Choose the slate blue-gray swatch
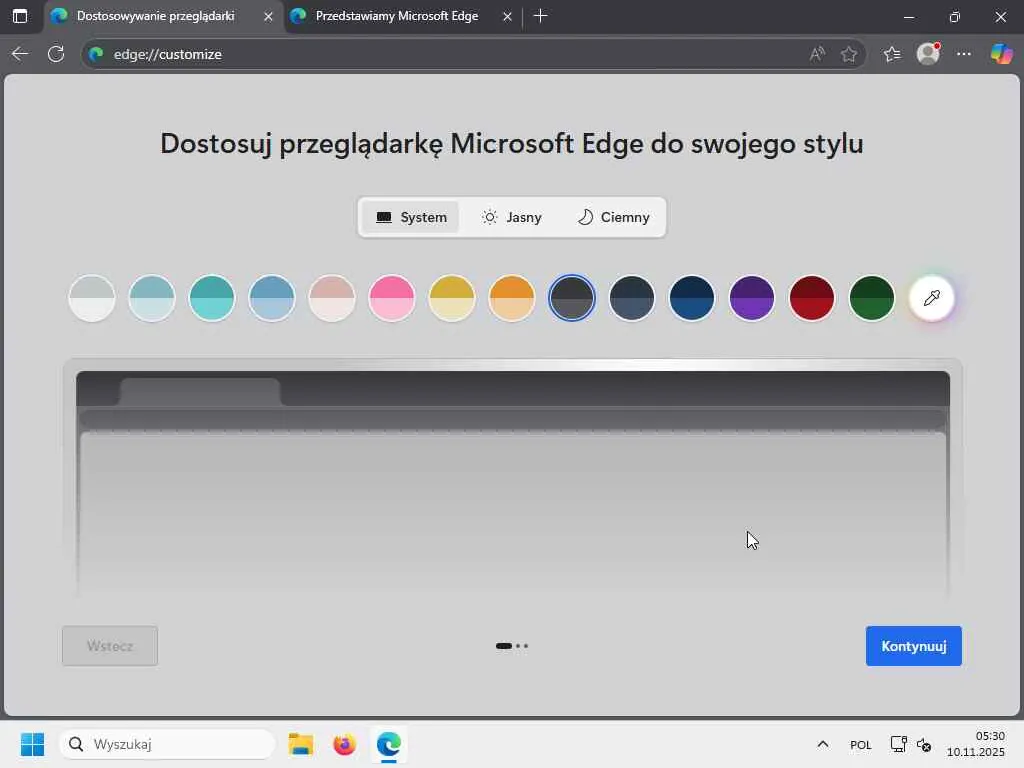 point(632,298)
